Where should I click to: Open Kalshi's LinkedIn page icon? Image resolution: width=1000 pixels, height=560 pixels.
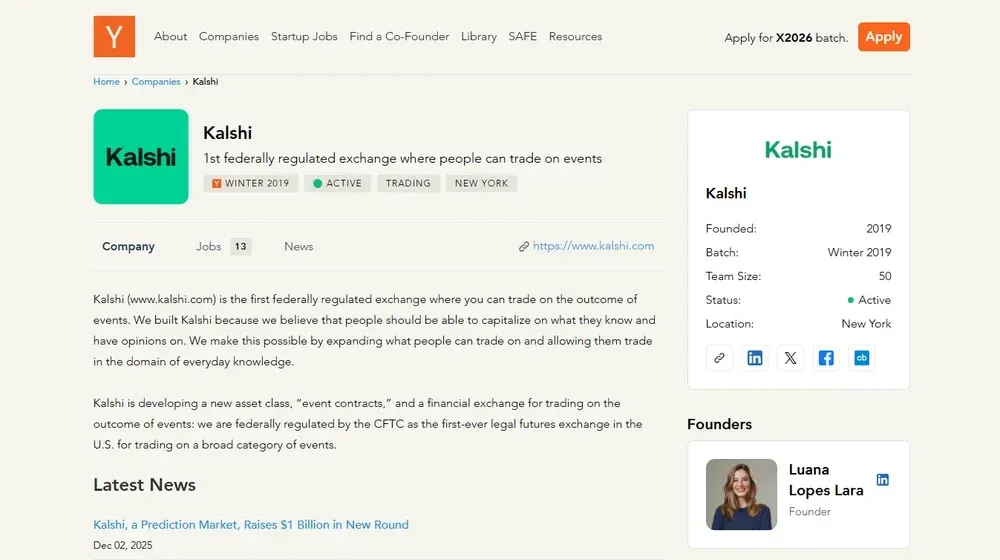click(x=754, y=358)
